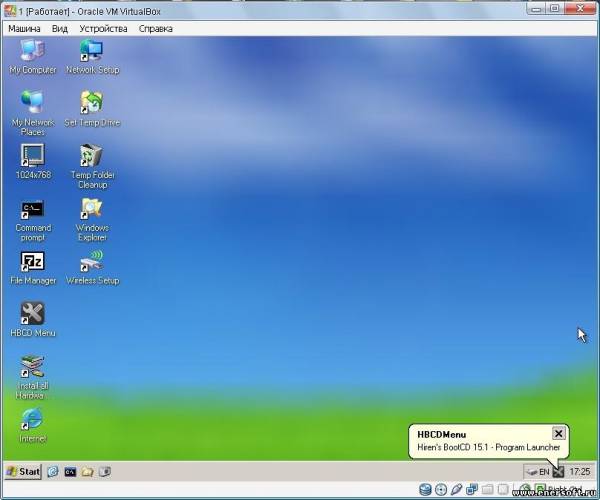
Task: Click VirtualBox network adapters status icon
Action: coord(472,489)
